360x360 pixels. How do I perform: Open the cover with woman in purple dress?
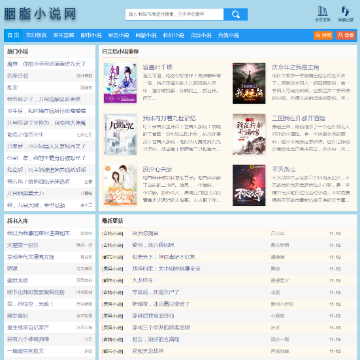coord(120,83)
